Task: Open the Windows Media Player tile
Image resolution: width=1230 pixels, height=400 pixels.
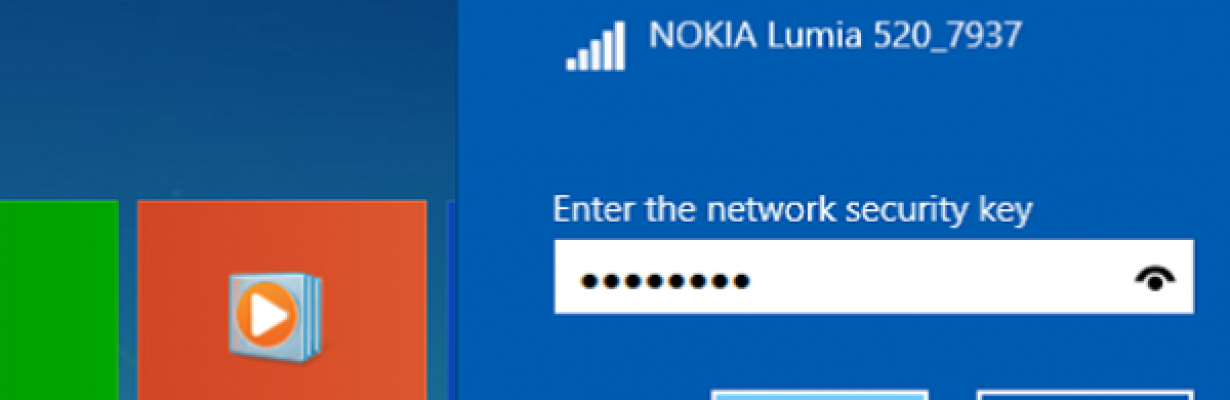Action: pos(282,300)
